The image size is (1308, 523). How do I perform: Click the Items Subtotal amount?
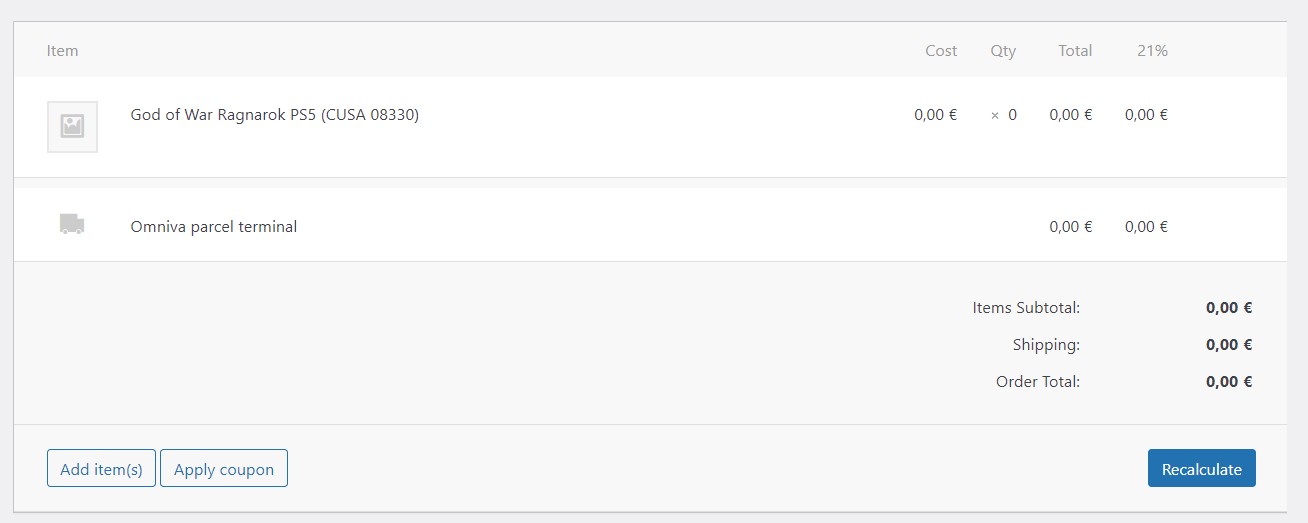pyautogui.click(x=1229, y=308)
